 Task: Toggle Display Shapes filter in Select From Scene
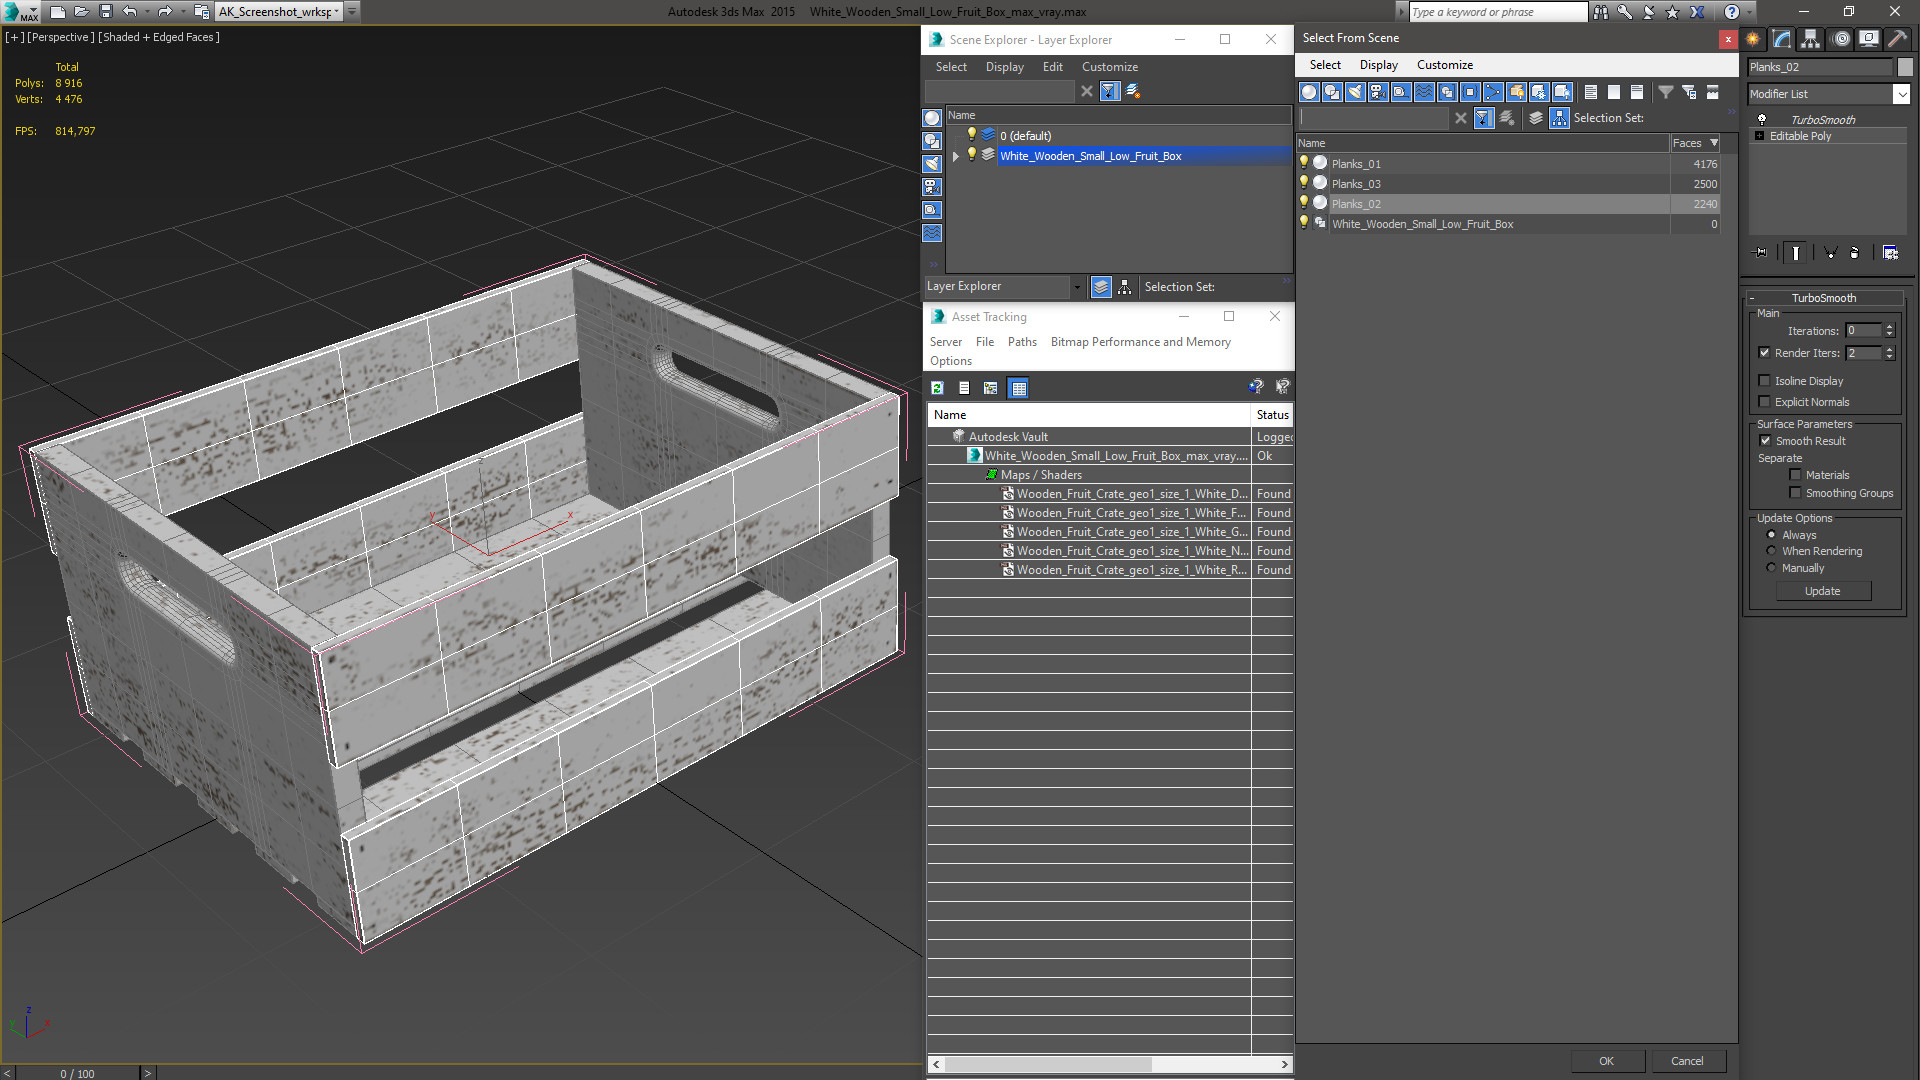[x=1332, y=92]
